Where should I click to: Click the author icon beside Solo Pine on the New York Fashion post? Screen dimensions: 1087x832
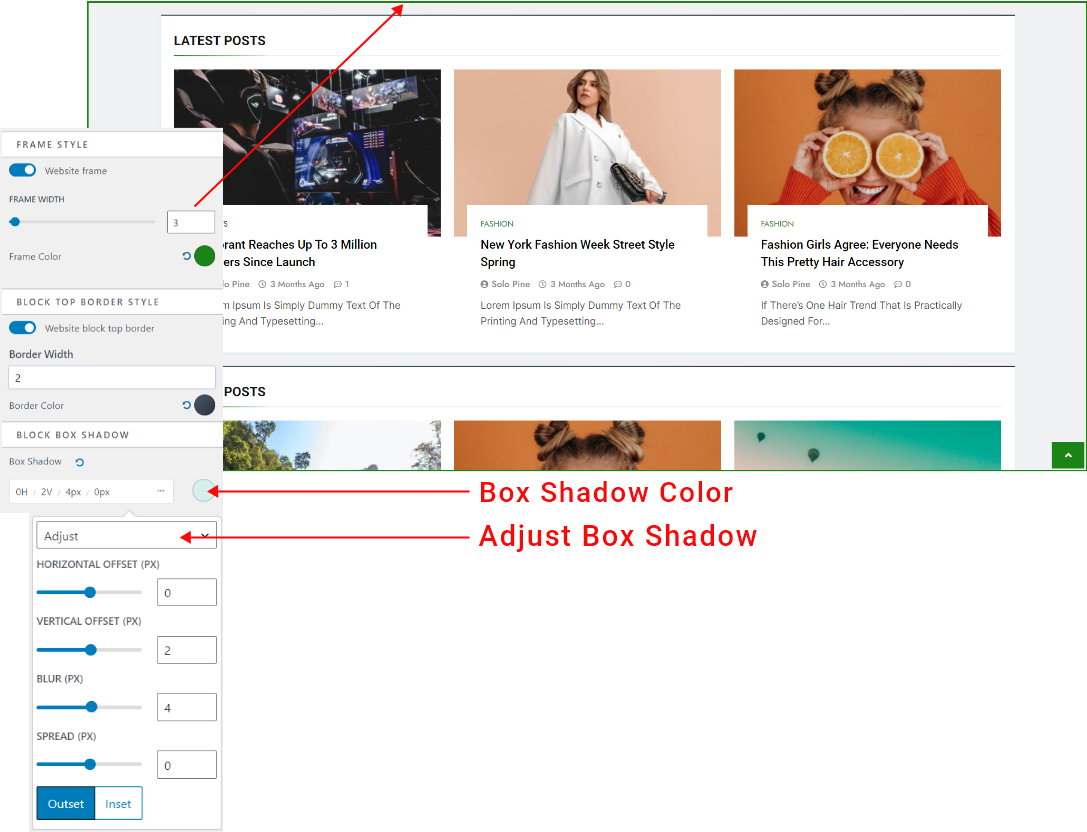point(484,285)
